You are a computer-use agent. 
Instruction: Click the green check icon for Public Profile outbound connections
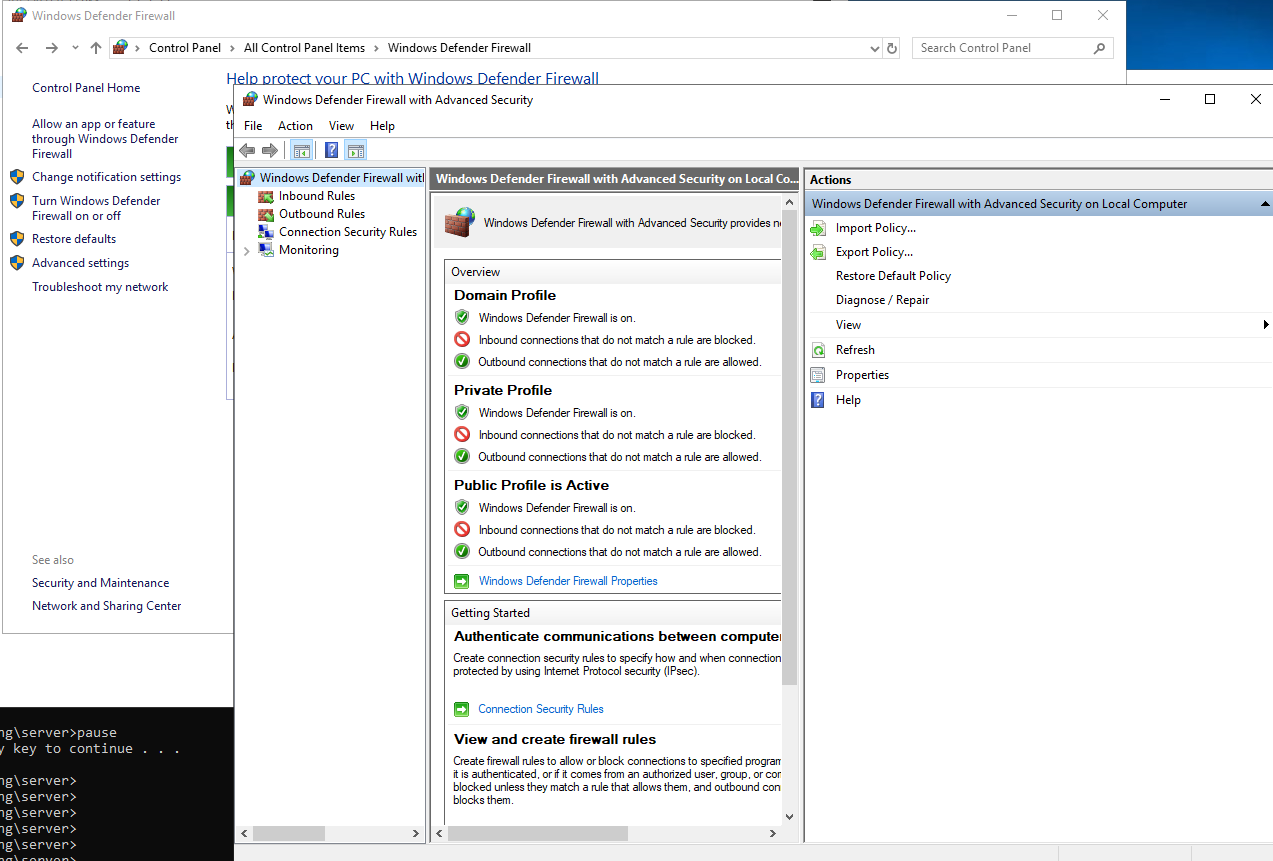coord(462,552)
